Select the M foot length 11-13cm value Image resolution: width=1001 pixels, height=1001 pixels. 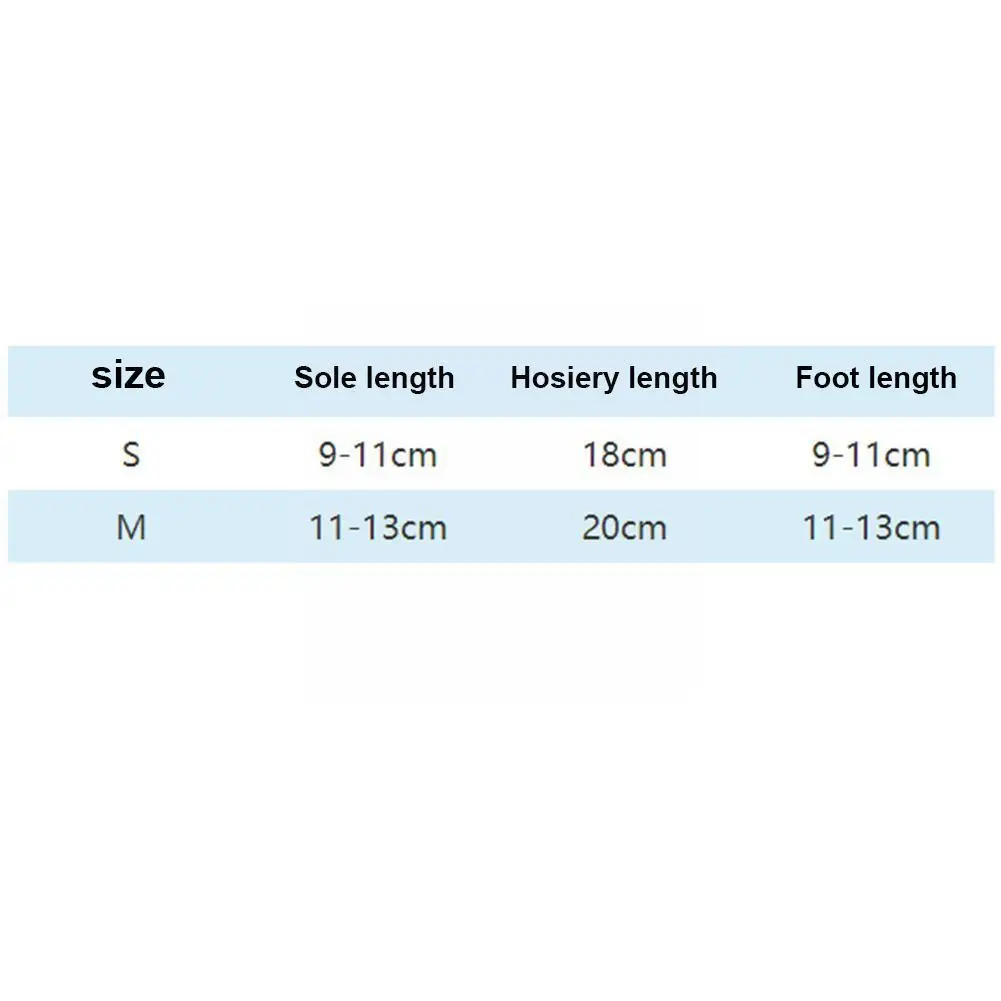(871, 527)
